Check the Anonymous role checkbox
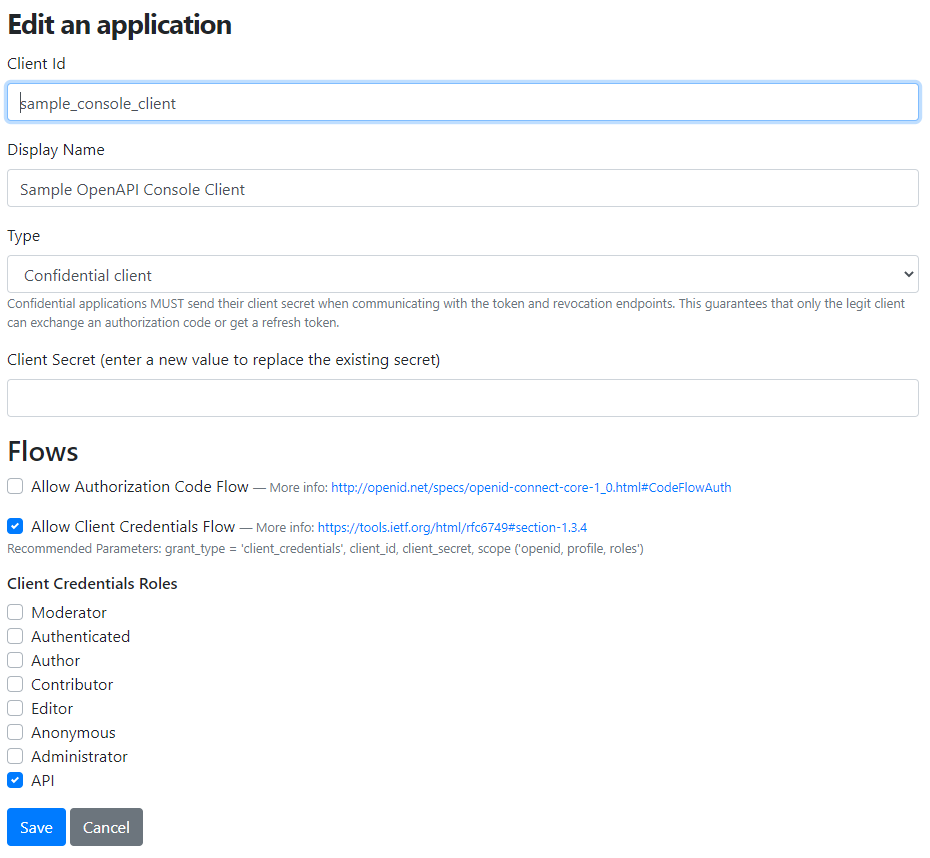 [x=15, y=732]
